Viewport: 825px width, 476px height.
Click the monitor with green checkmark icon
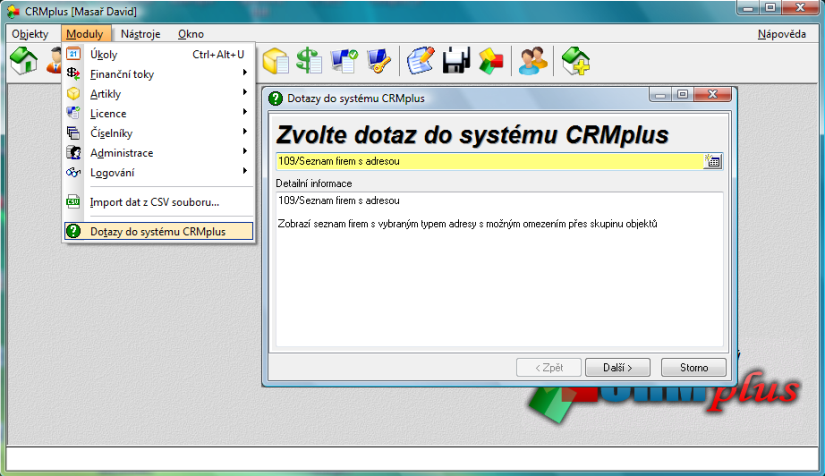coord(344,60)
